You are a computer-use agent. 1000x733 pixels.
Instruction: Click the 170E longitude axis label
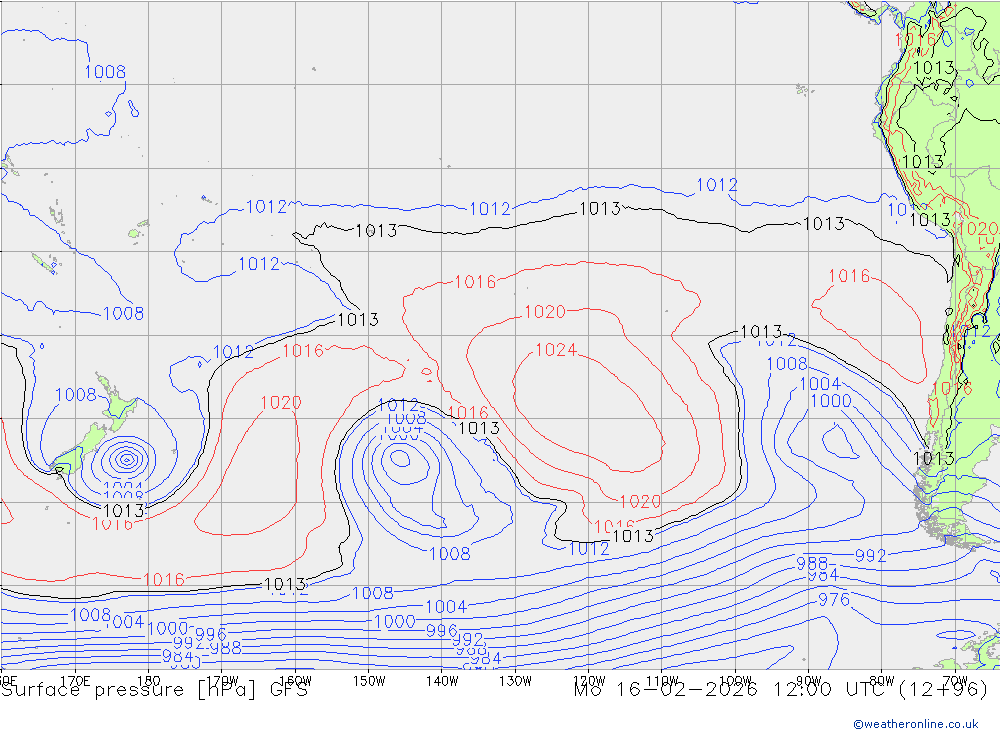[x=75, y=680]
